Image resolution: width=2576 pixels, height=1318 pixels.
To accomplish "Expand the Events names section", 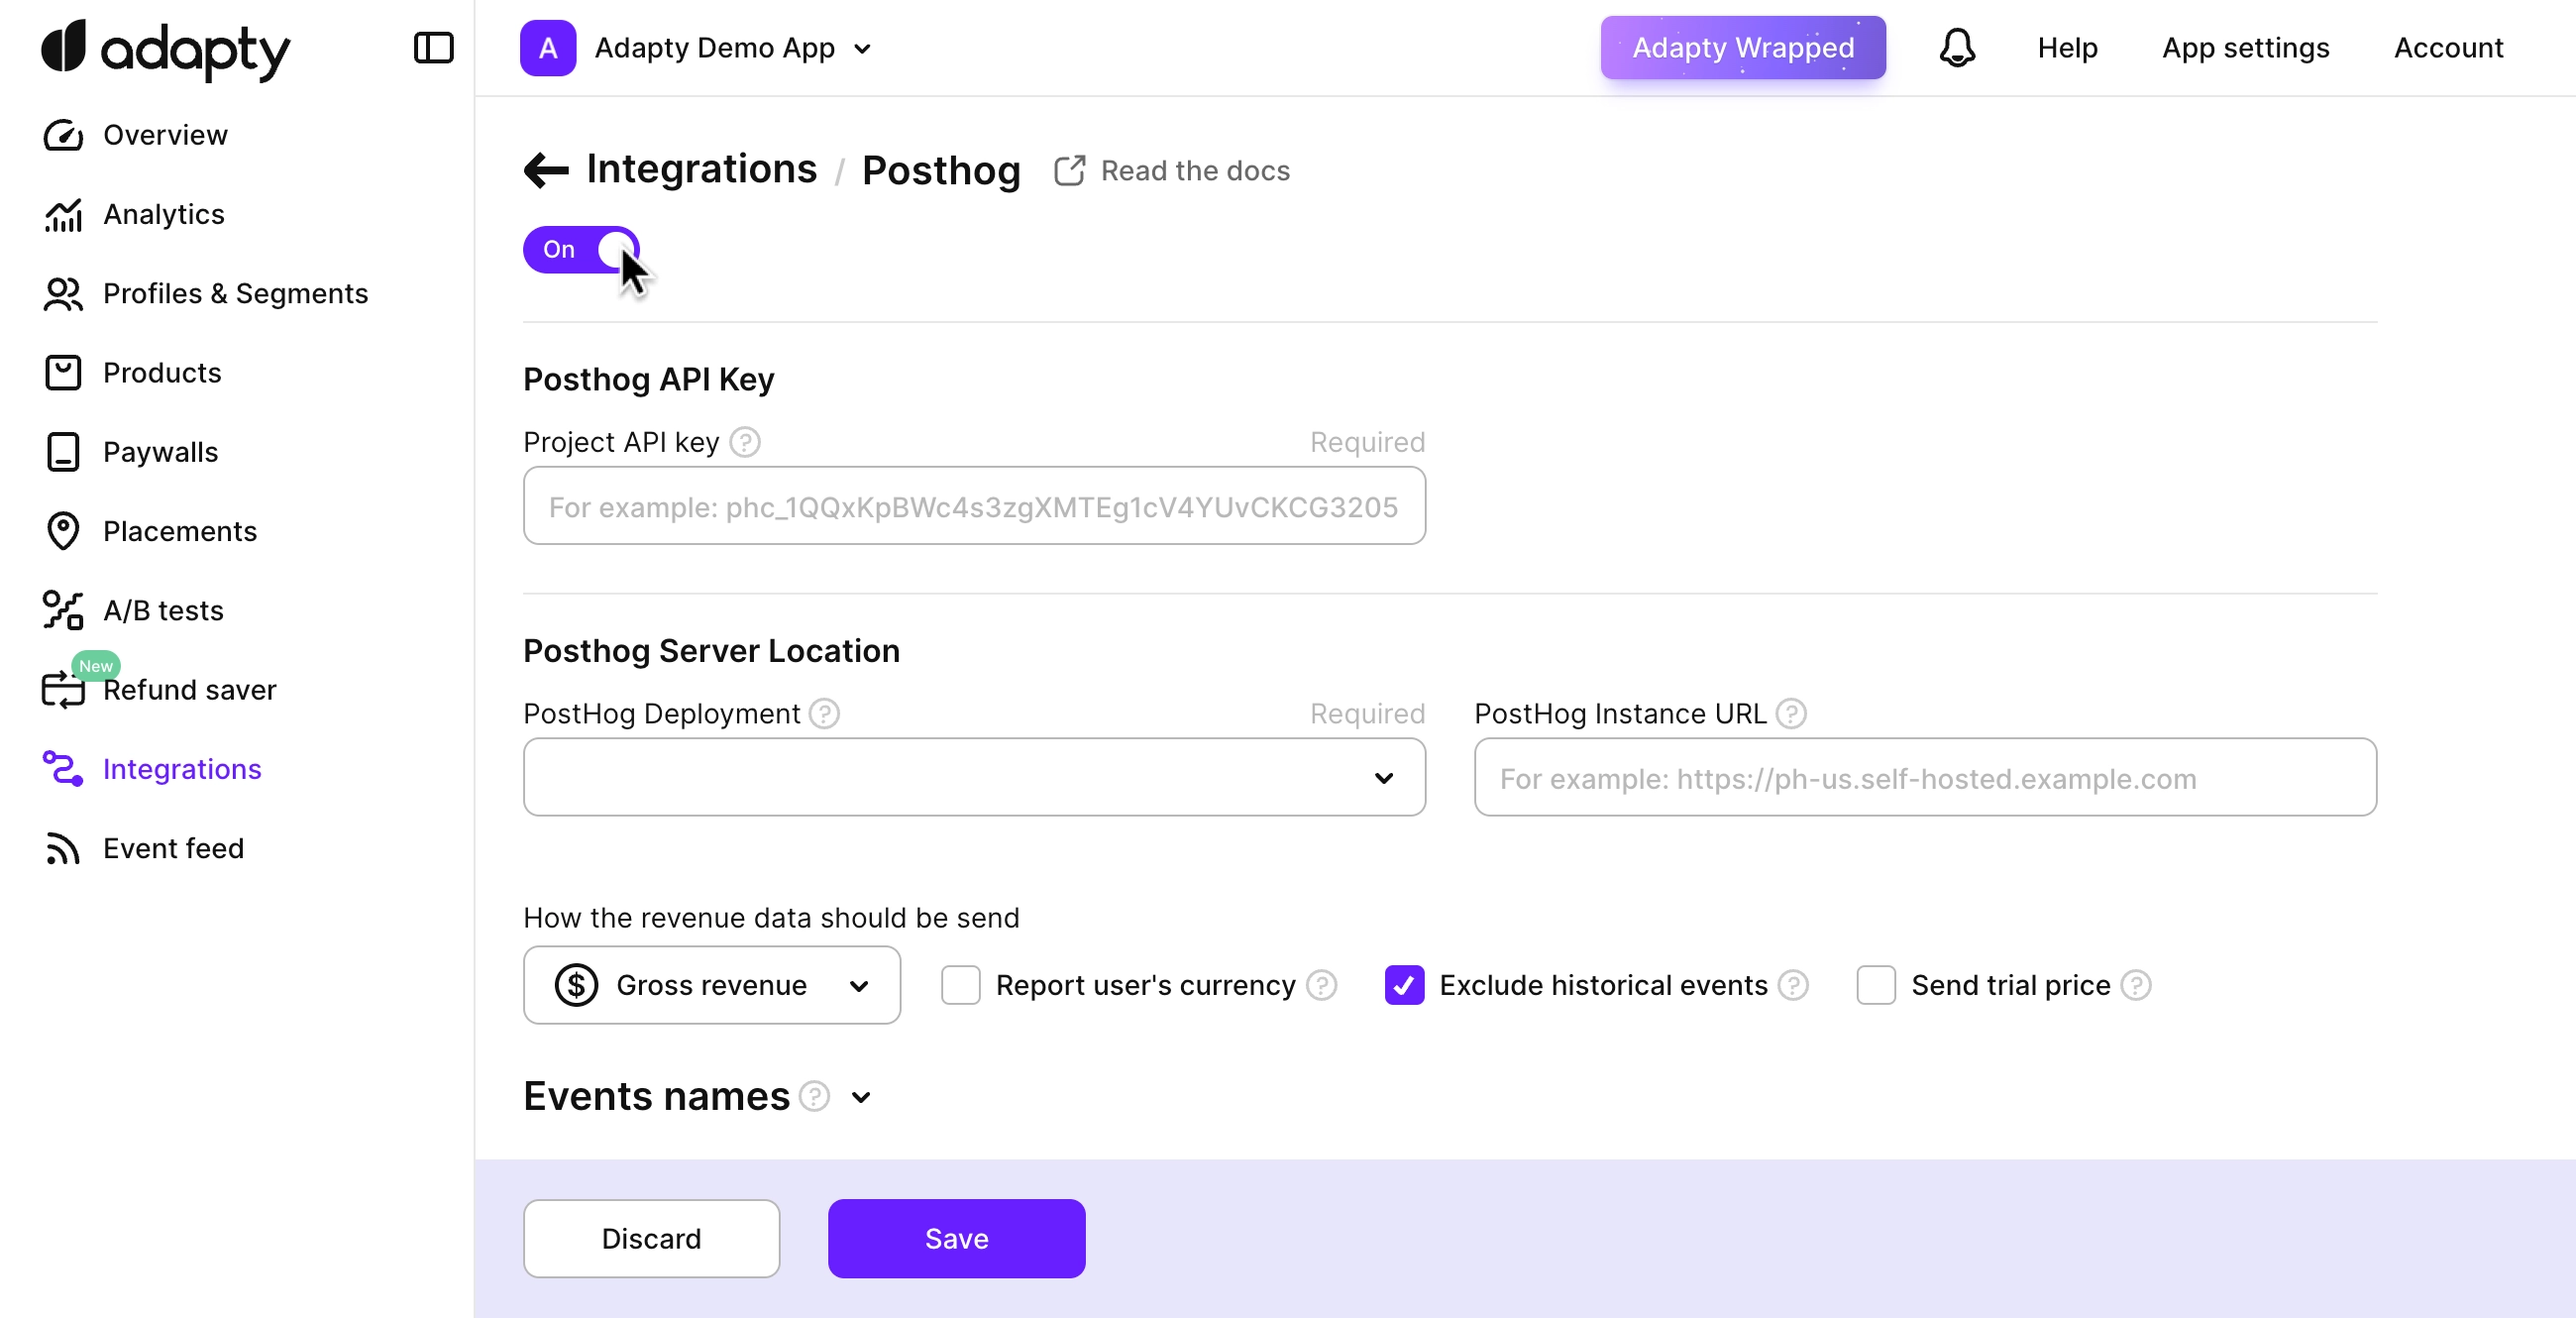I will [x=861, y=1097].
